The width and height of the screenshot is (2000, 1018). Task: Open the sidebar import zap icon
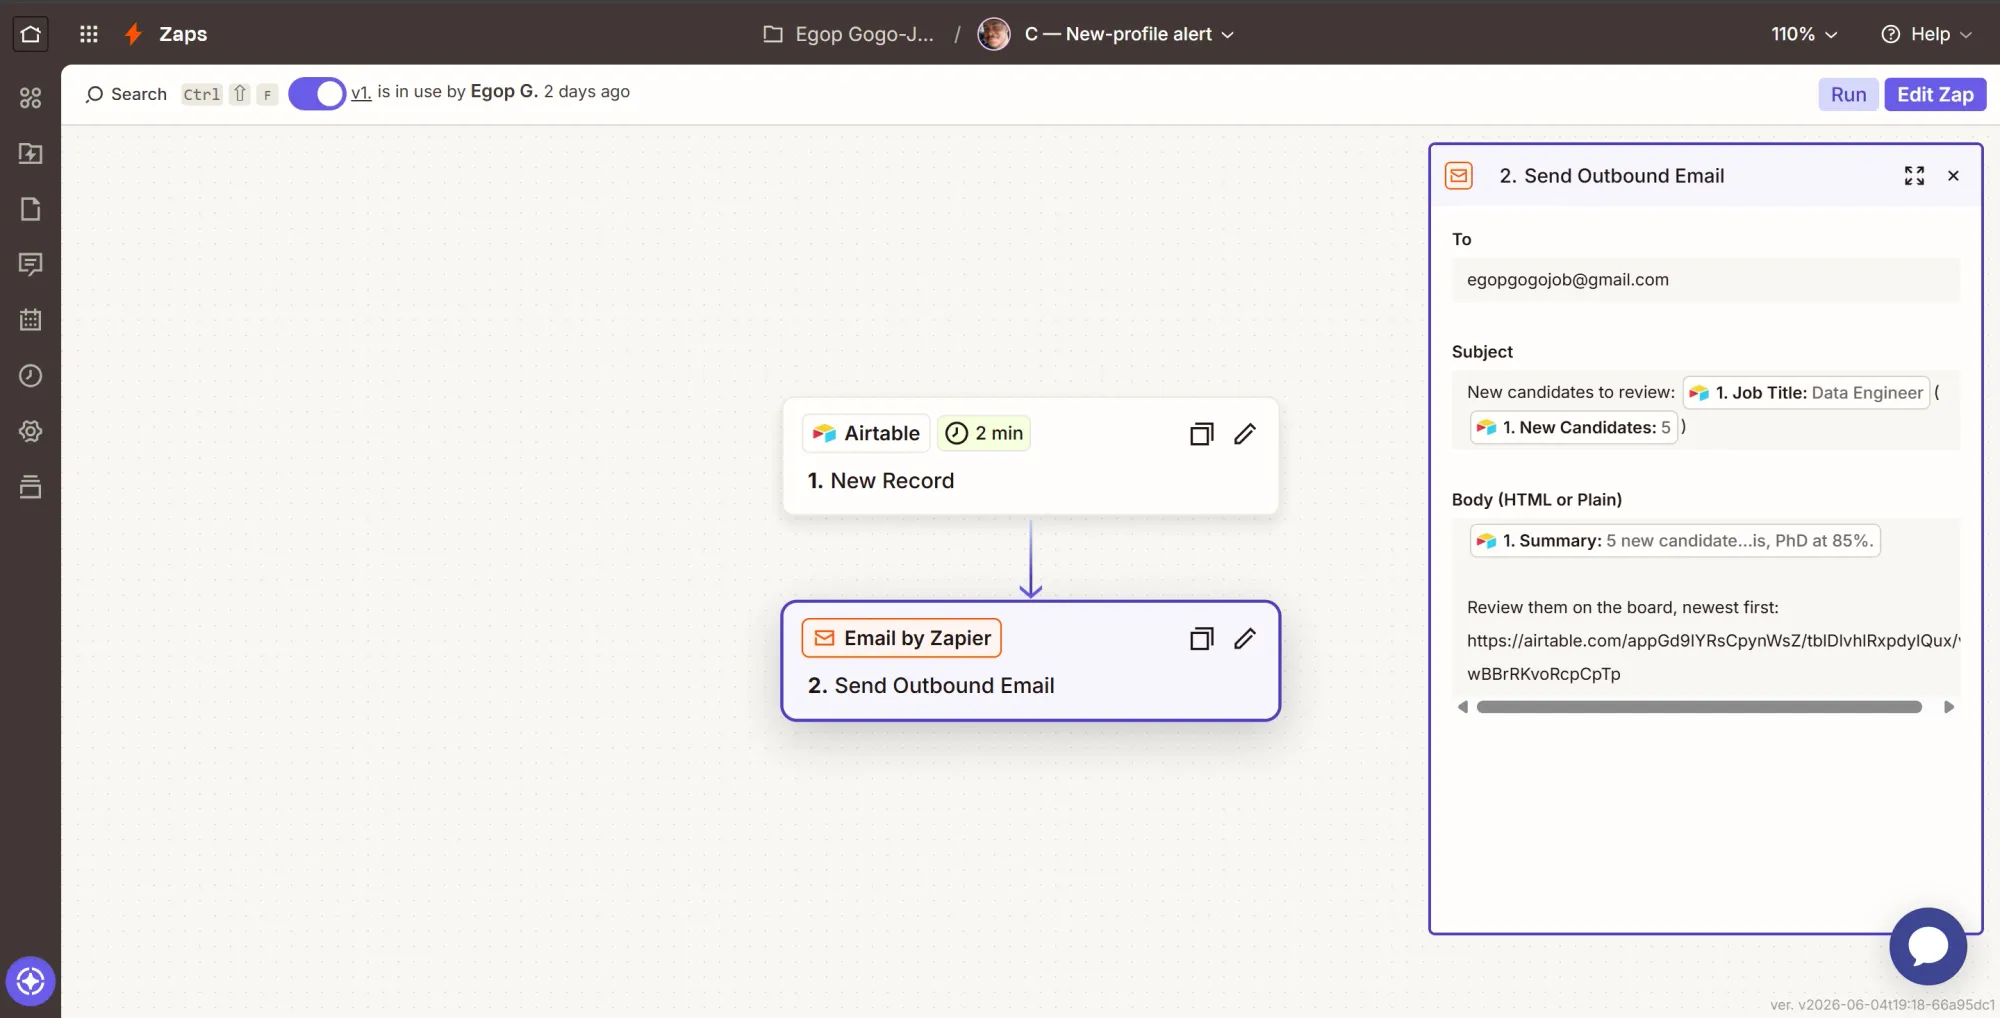coord(31,153)
